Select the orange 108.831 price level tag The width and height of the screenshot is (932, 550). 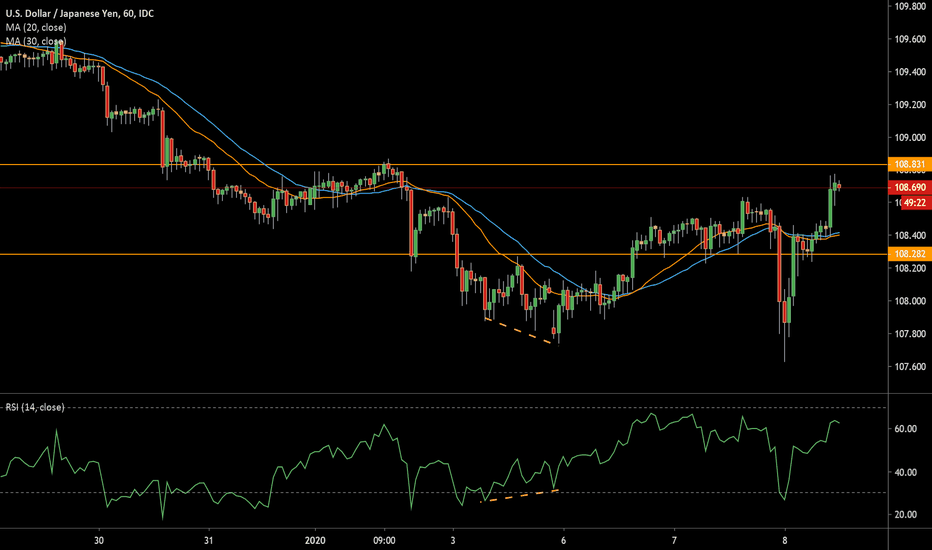[x=910, y=164]
